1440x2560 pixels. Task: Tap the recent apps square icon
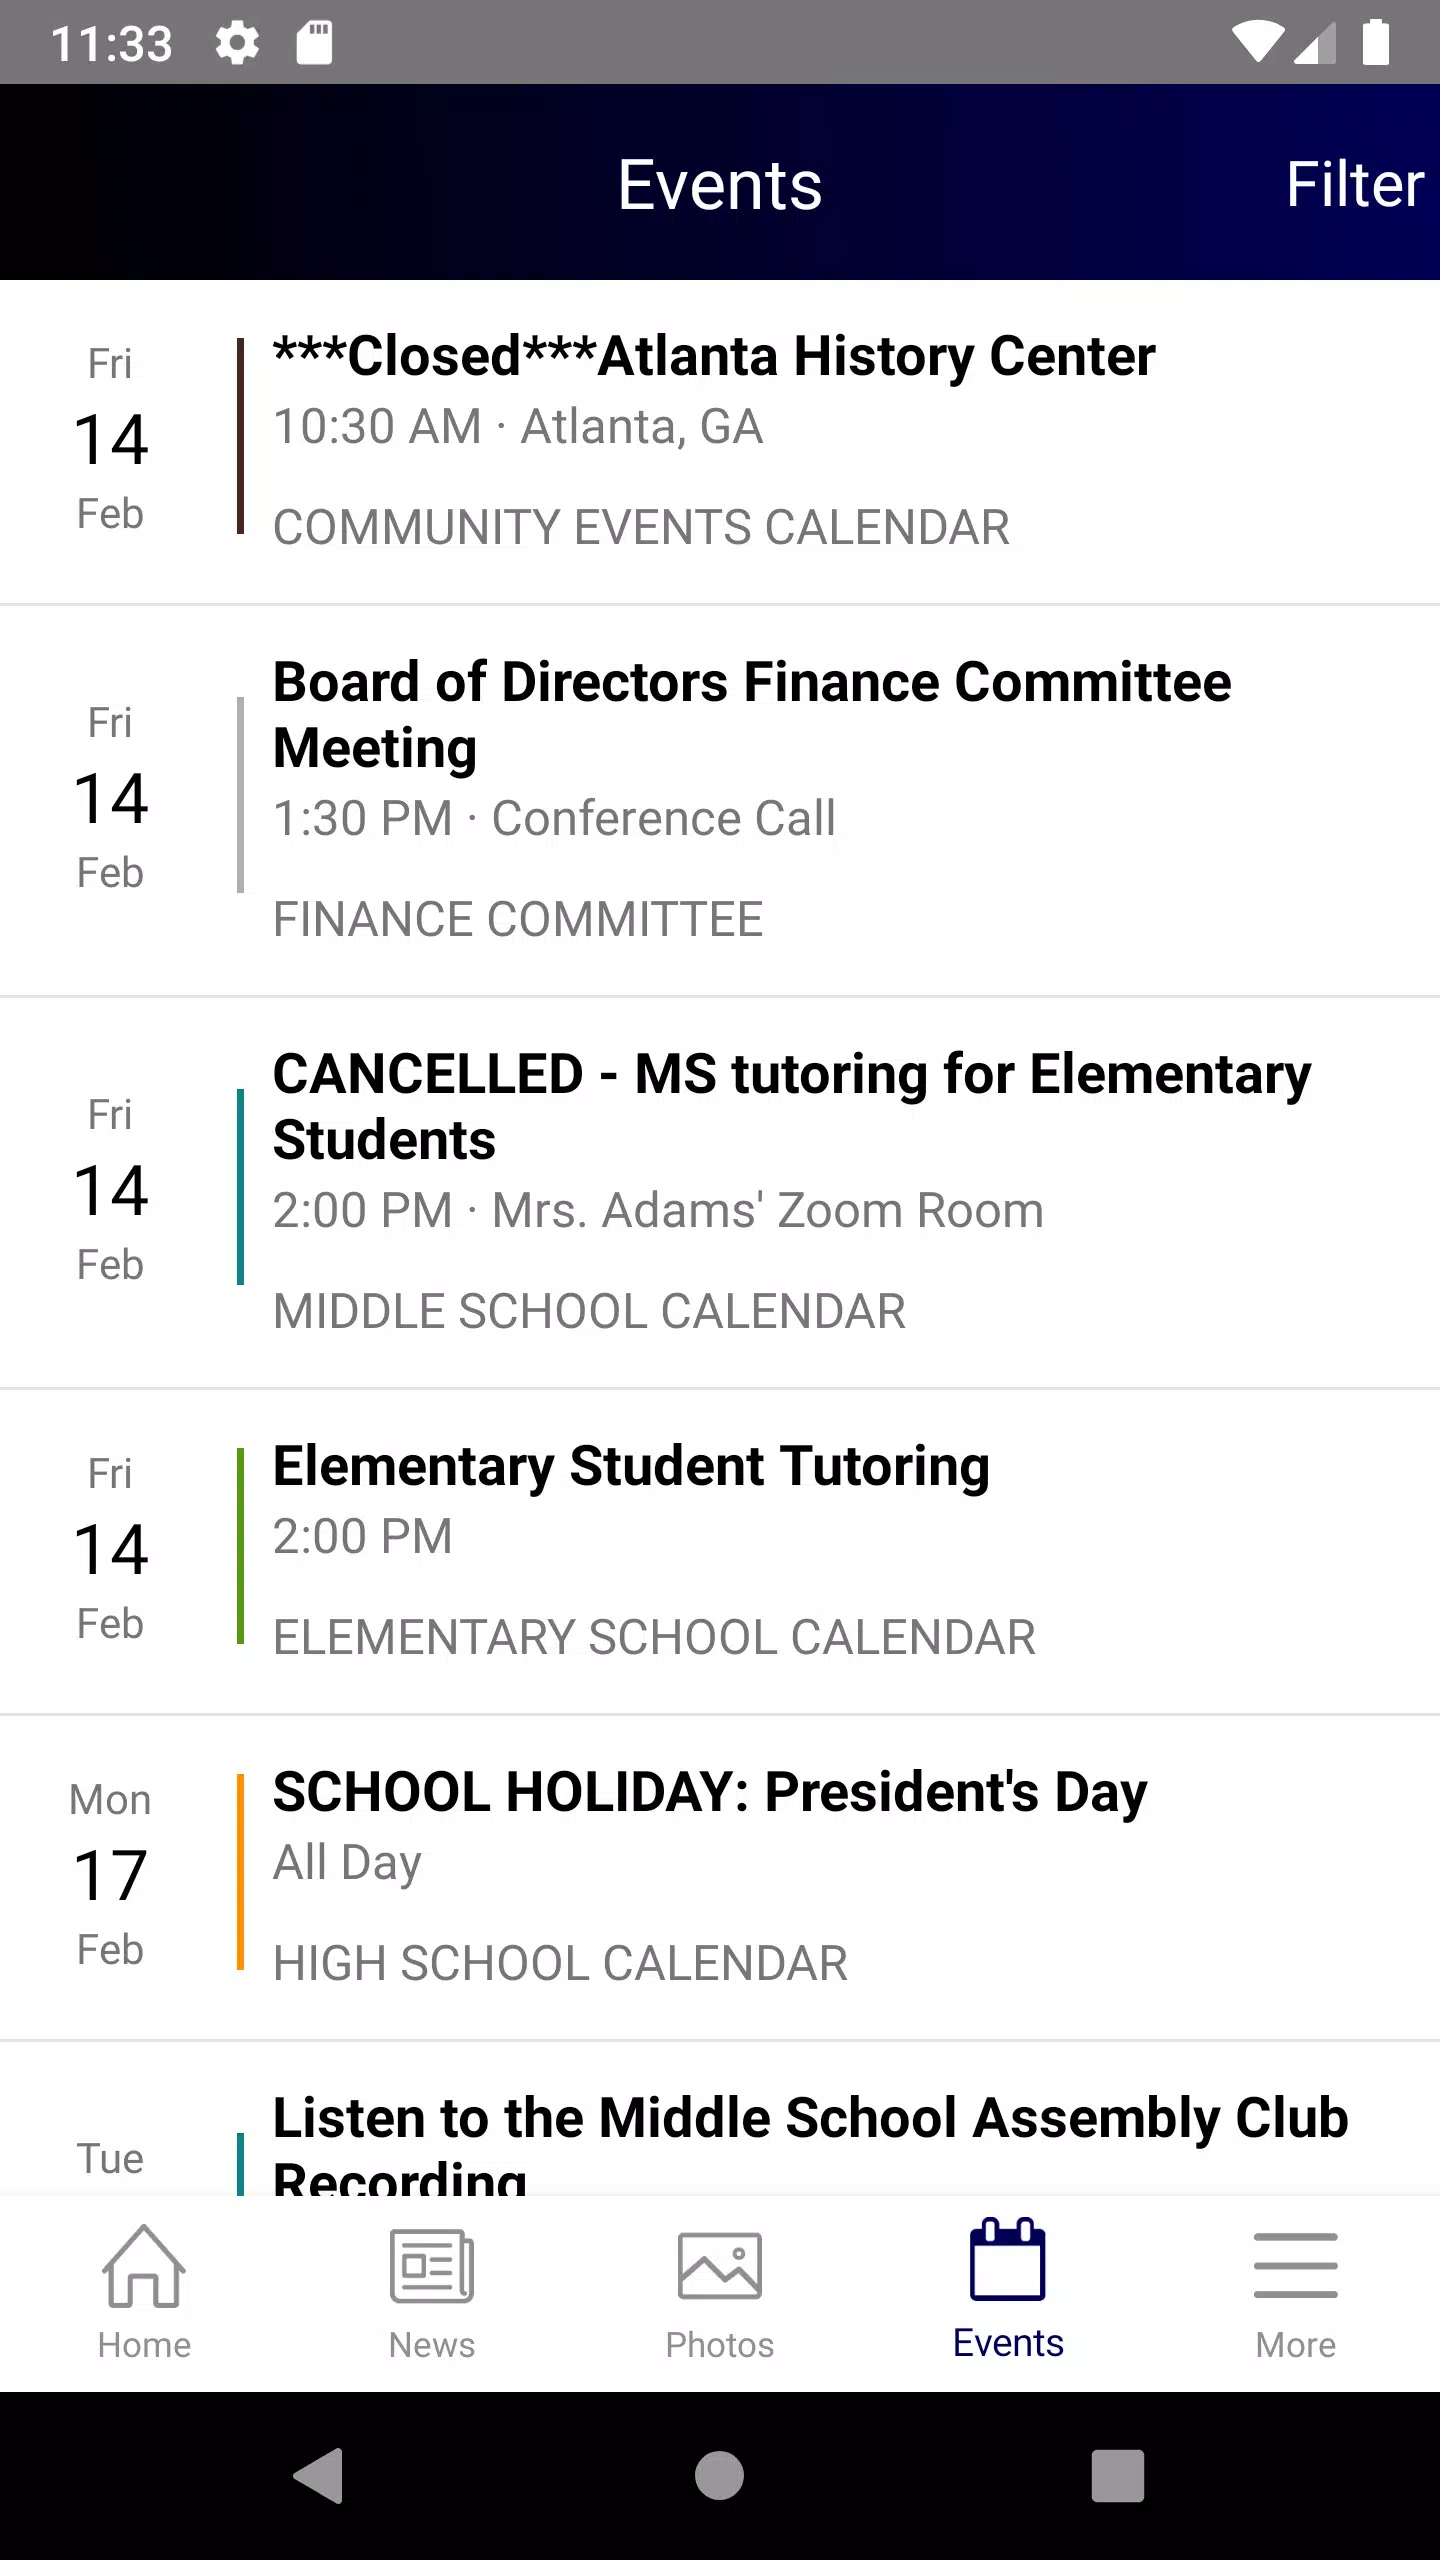(1118, 2476)
